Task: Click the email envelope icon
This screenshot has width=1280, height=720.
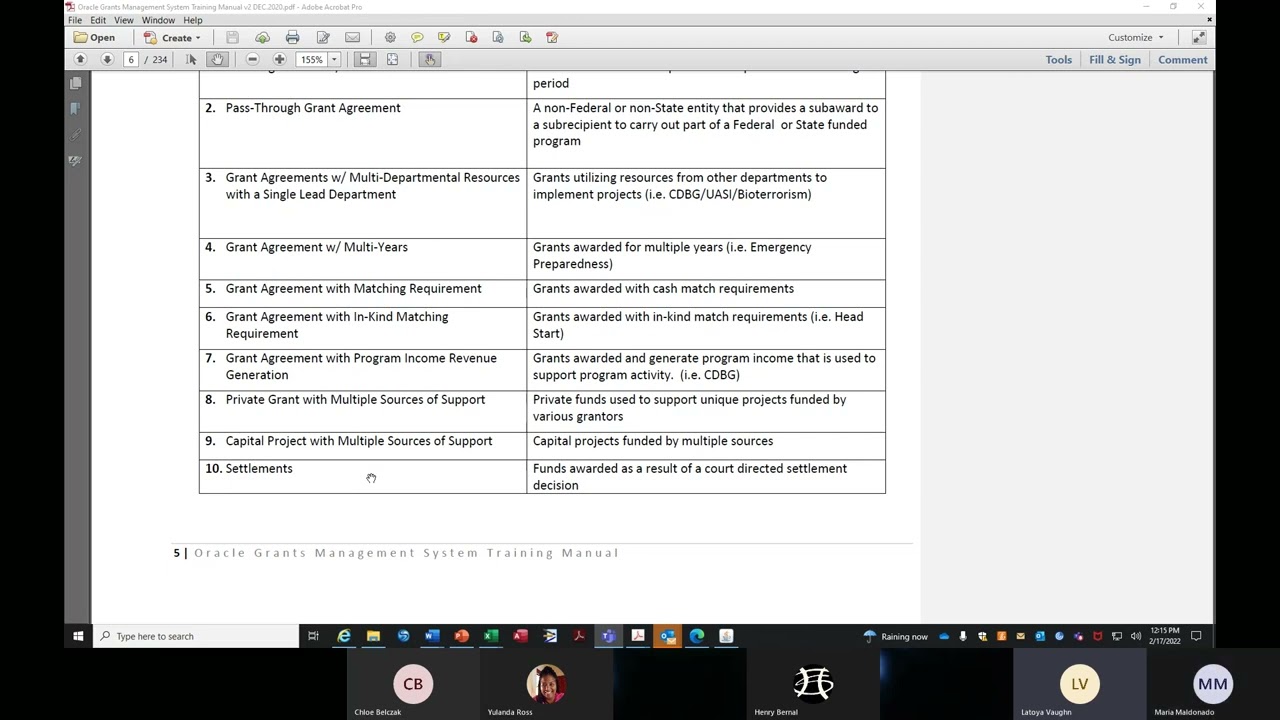Action: point(352,37)
